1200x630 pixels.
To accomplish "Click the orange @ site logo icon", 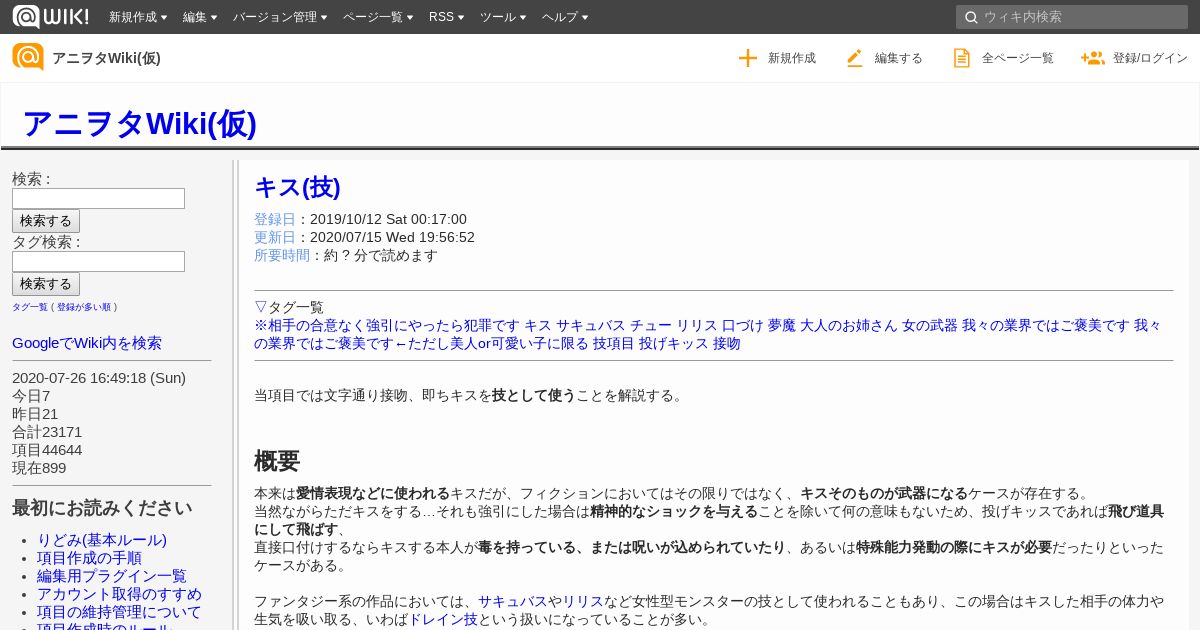I will [x=28, y=57].
